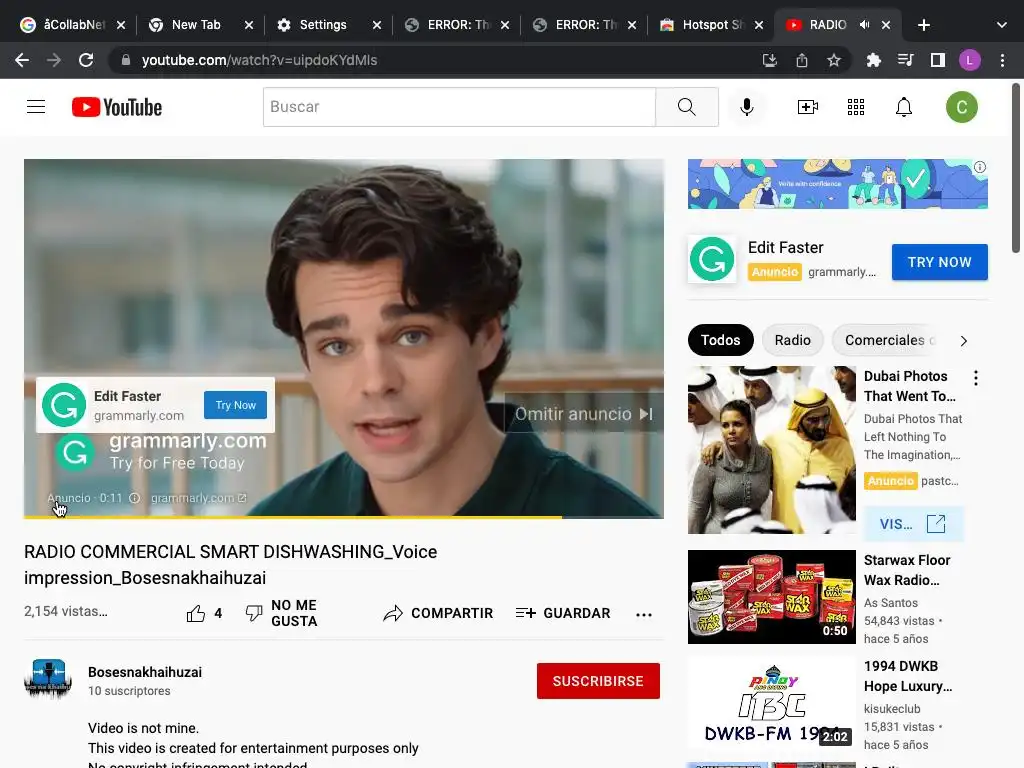Switch to the Hotspot Shield tab

711,25
